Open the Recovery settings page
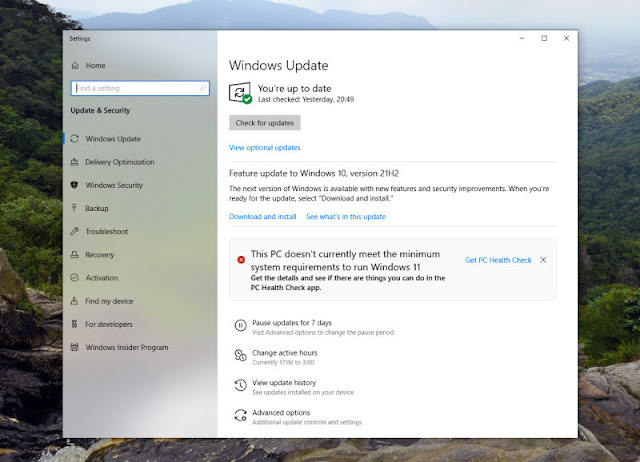This screenshot has width=640, height=462. click(100, 255)
